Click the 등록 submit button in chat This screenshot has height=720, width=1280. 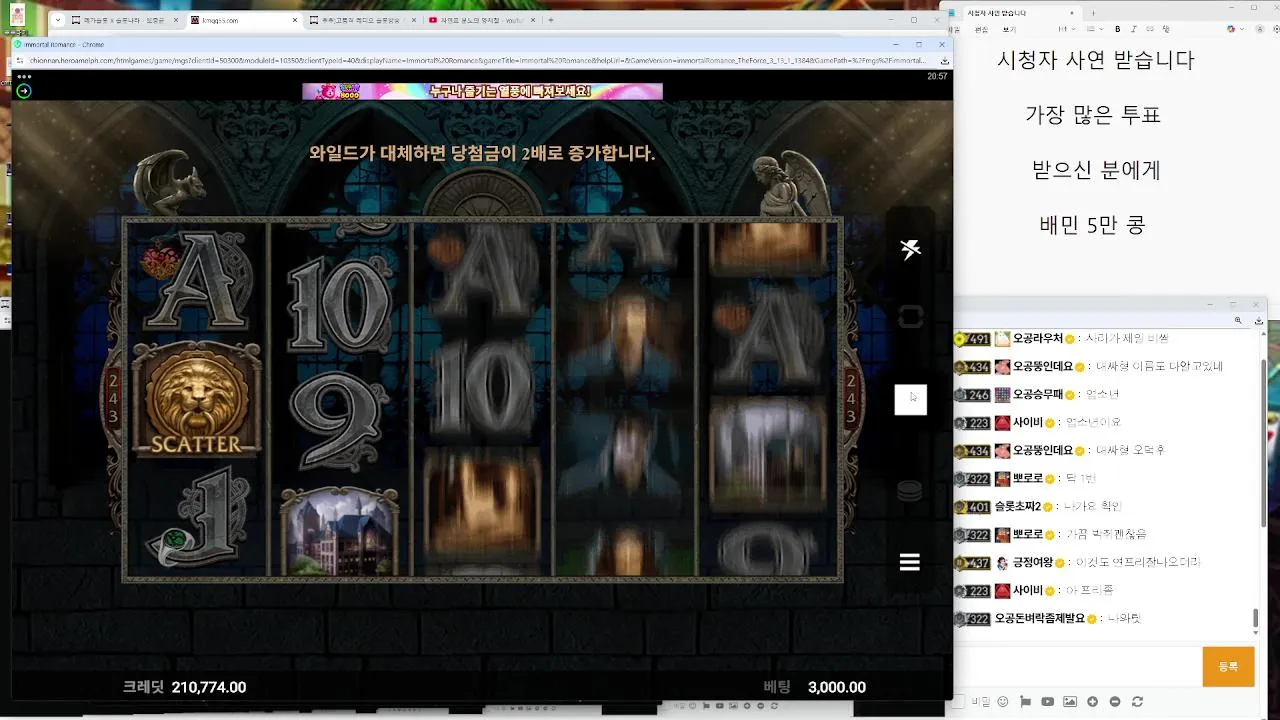(x=1228, y=666)
